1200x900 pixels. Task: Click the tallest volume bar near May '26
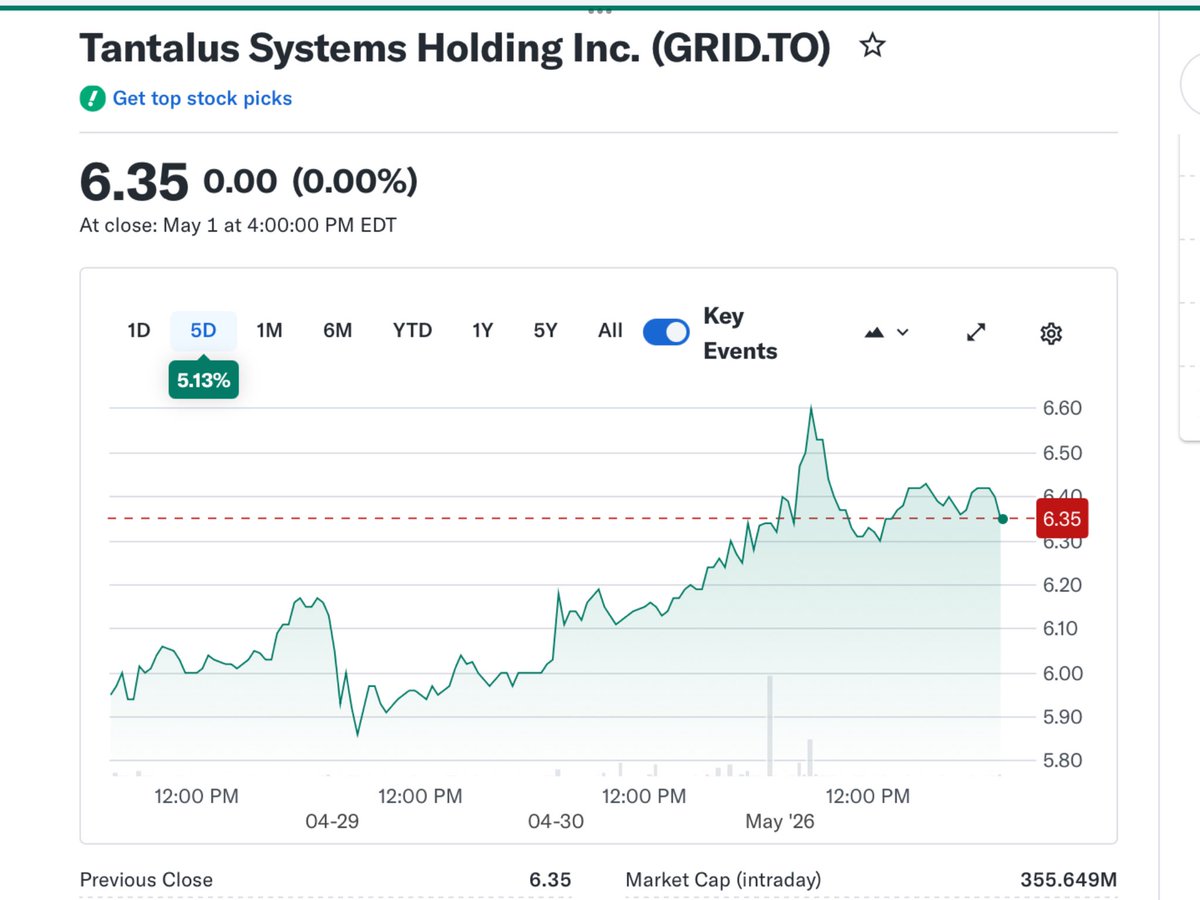[x=770, y=726]
